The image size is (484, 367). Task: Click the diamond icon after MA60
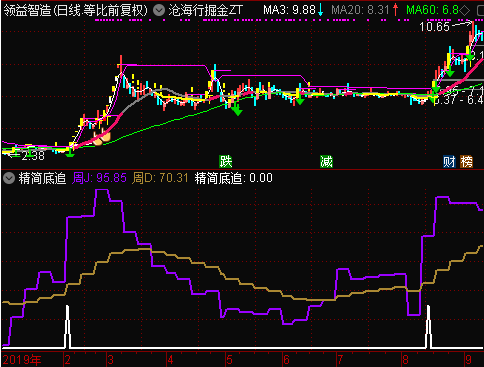pos(465,11)
